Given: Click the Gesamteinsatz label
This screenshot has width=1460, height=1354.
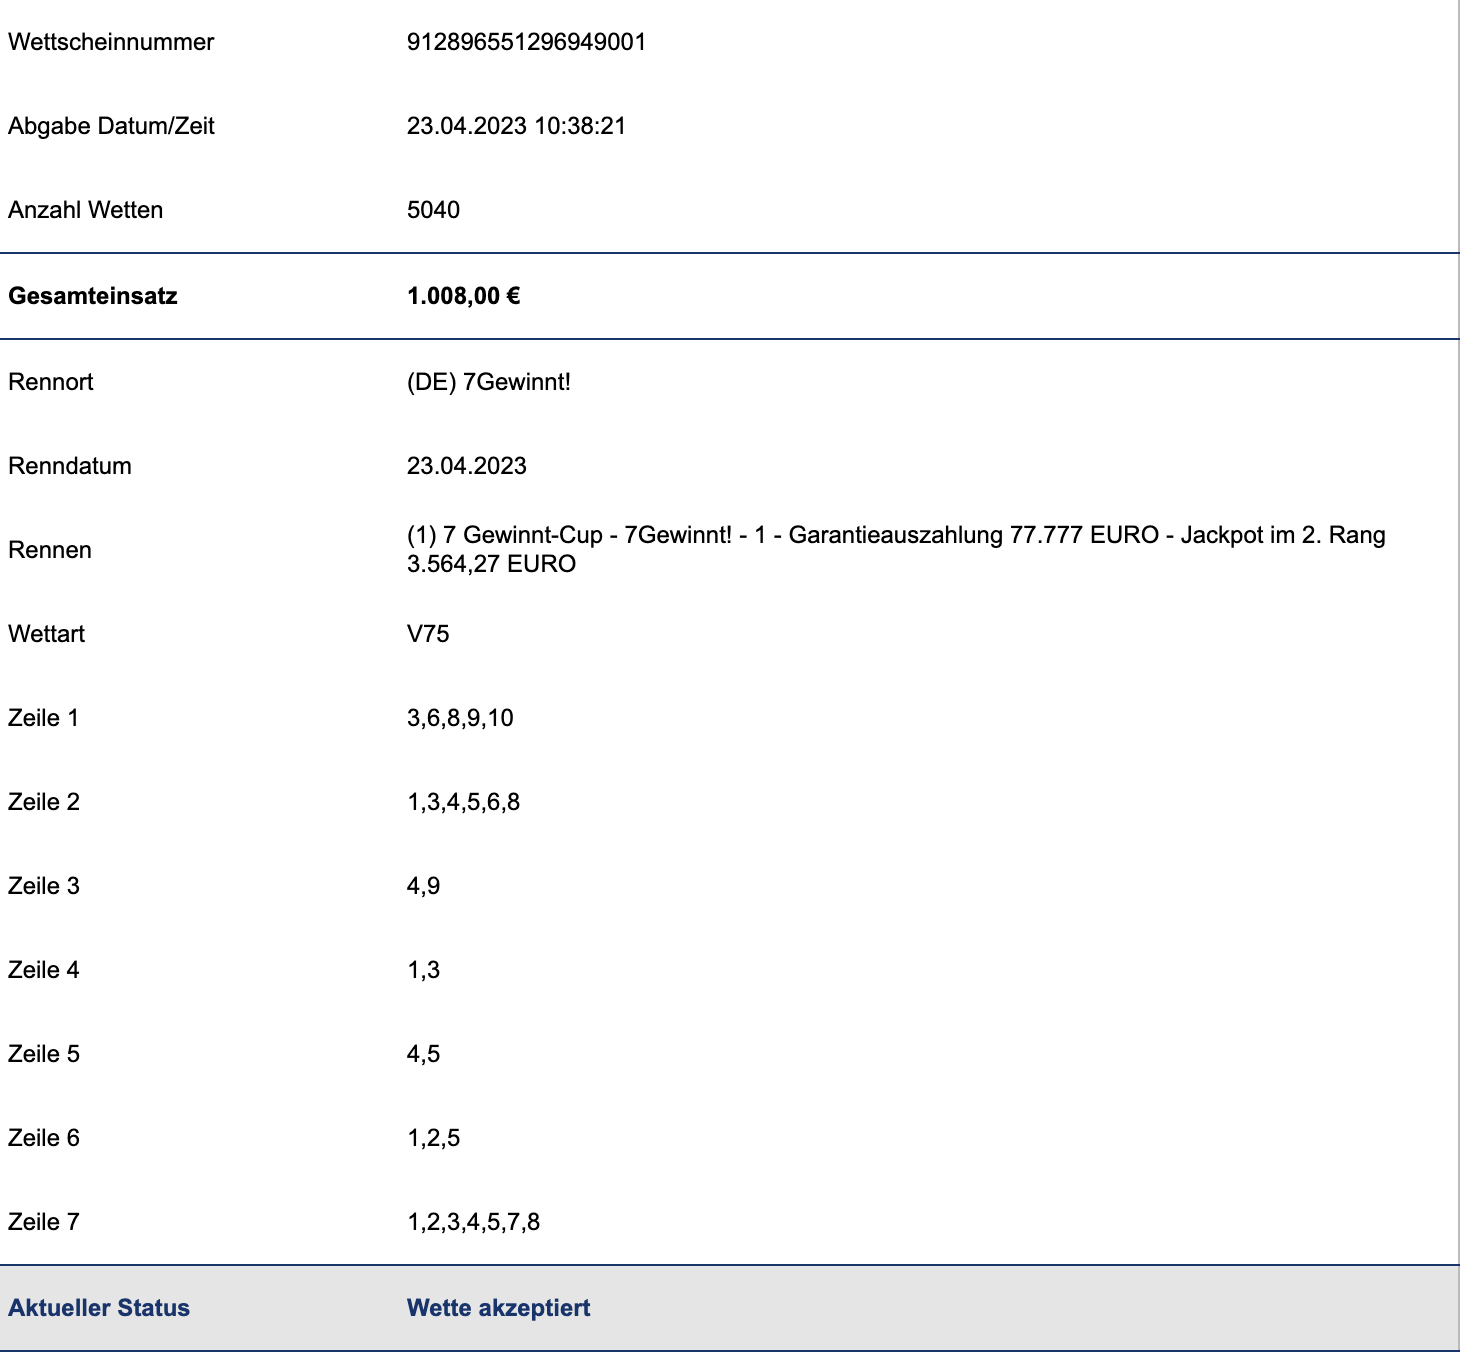Looking at the screenshot, I should coord(93,296).
